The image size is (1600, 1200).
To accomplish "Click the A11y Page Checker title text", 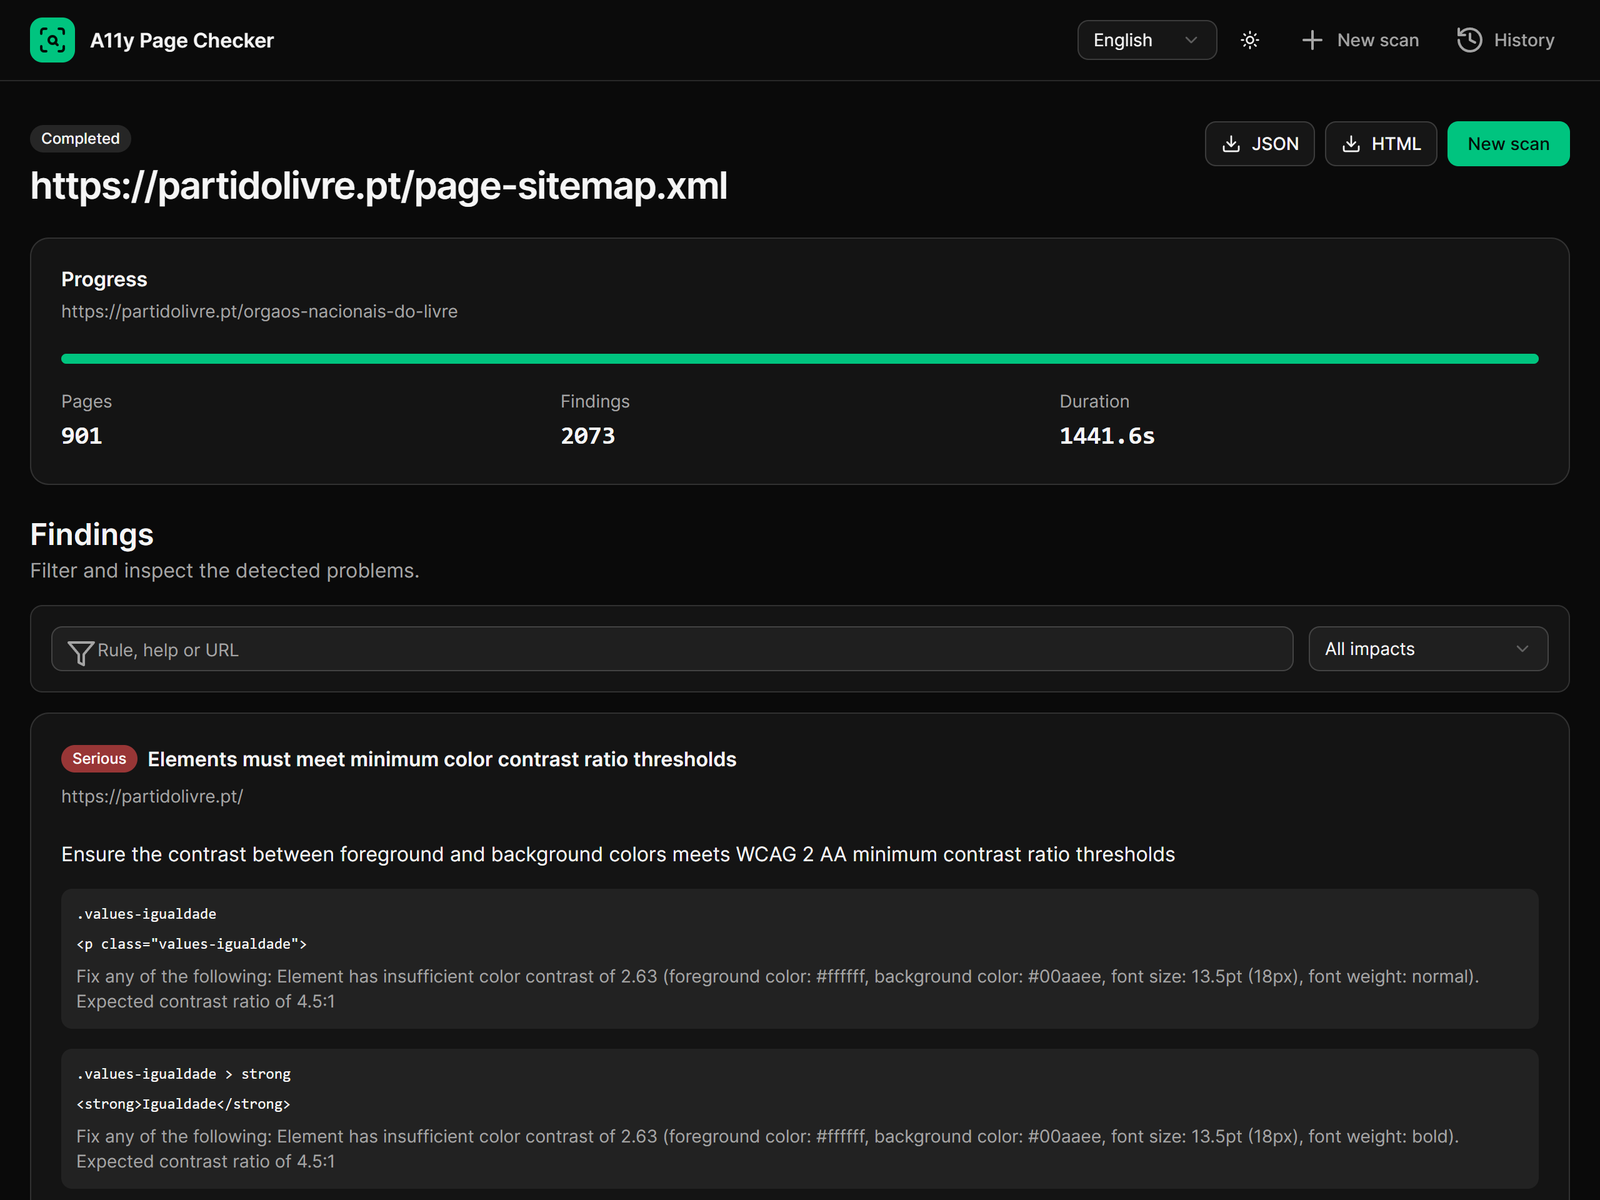I will point(182,40).
